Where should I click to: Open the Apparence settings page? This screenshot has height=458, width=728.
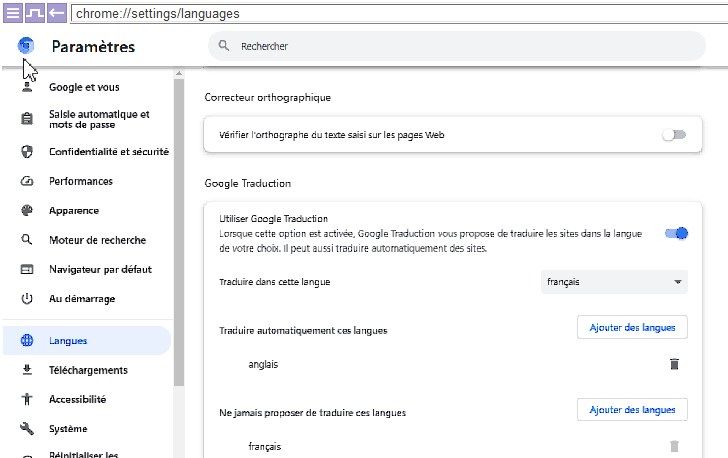tap(74, 210)
